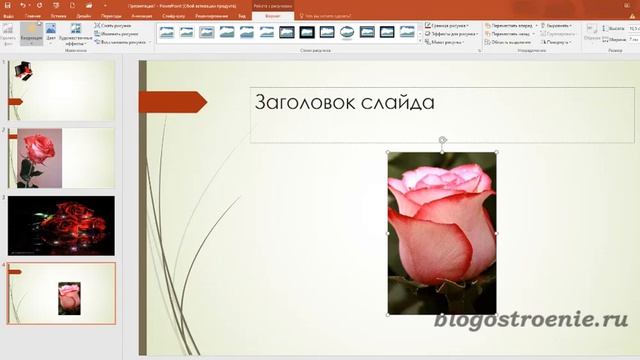Switch to the Переходы tab
640x360 pixels.
(111, 16)
